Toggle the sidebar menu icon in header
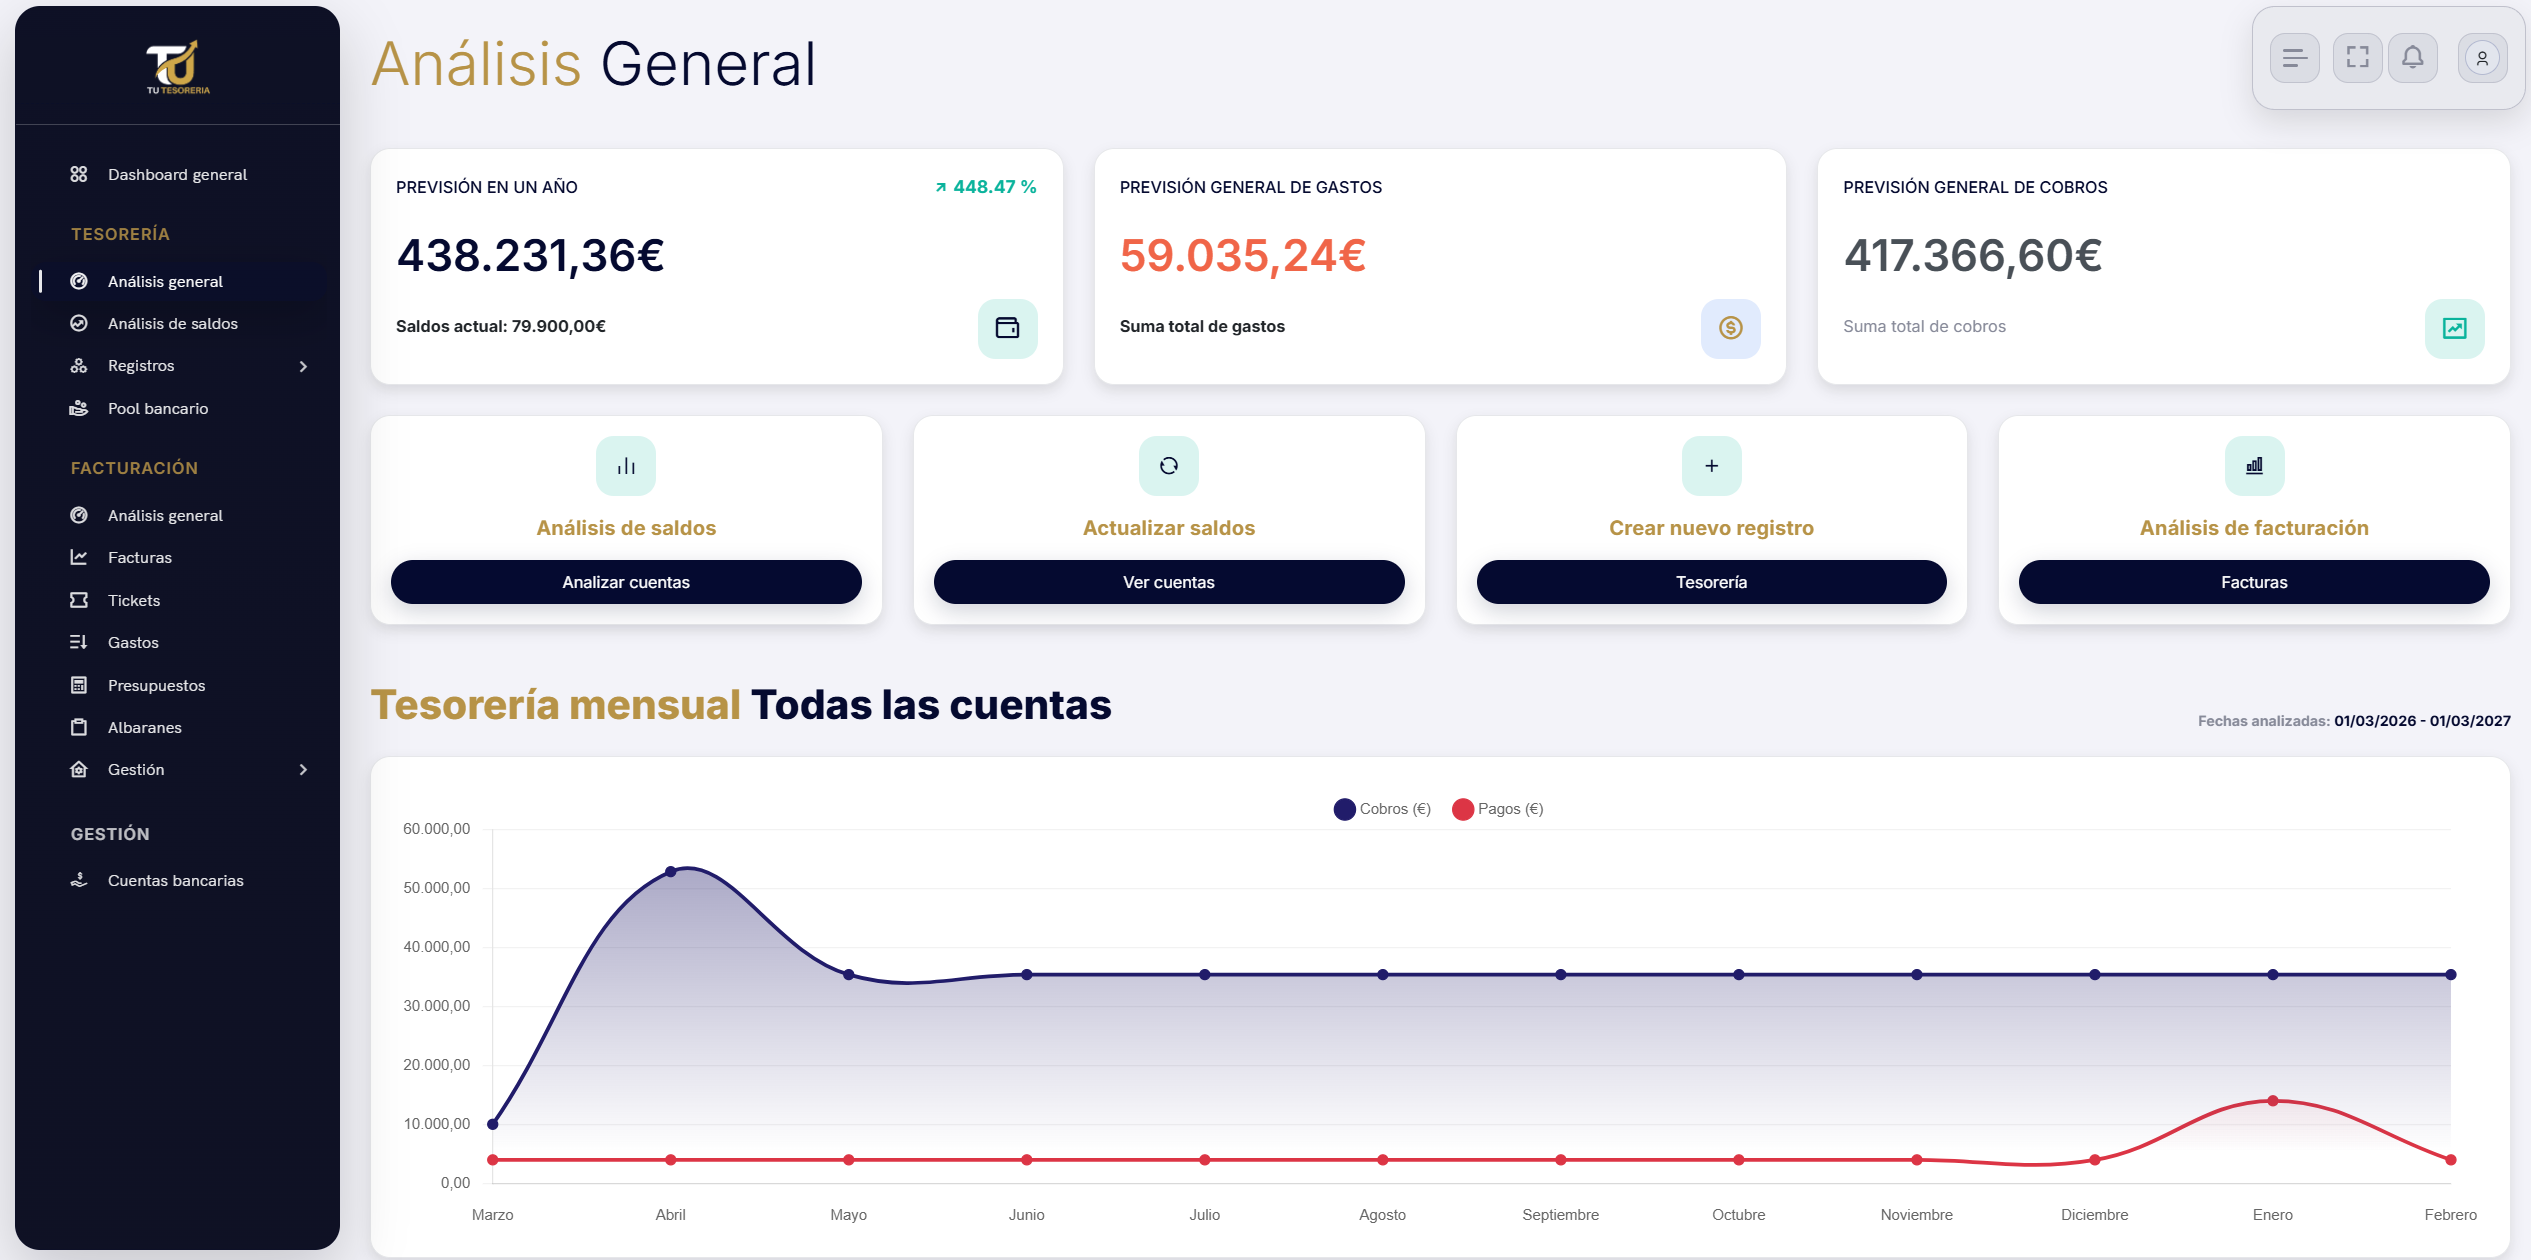Screen dimensions: 2531x1260 click(2295, 58)
